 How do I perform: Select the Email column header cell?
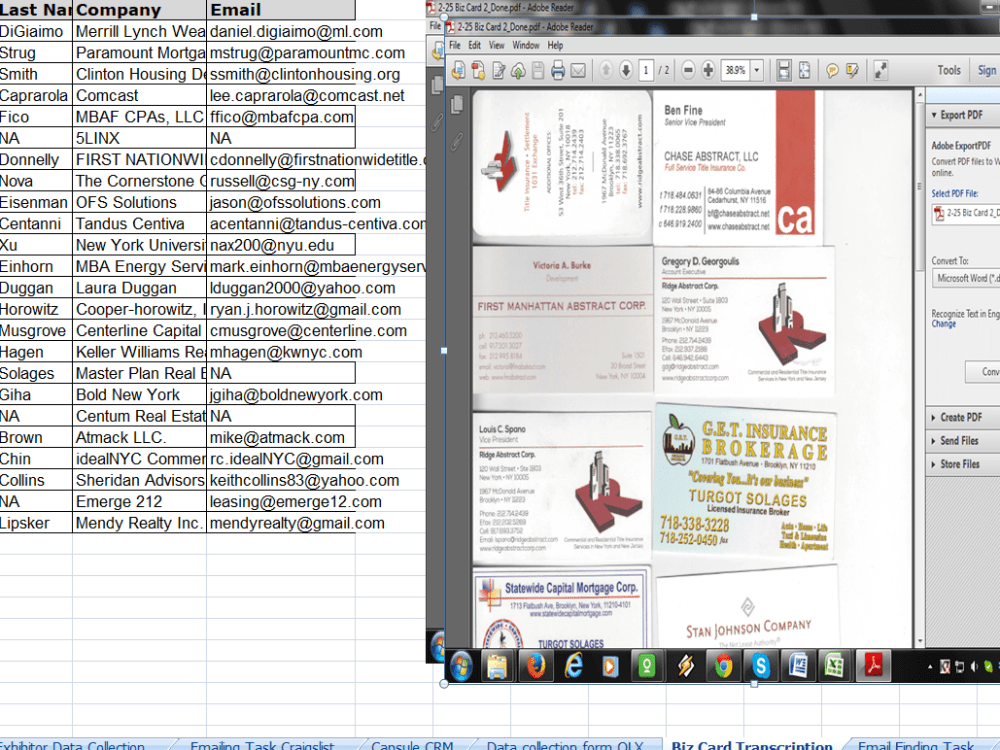click(x=281, y=10)
